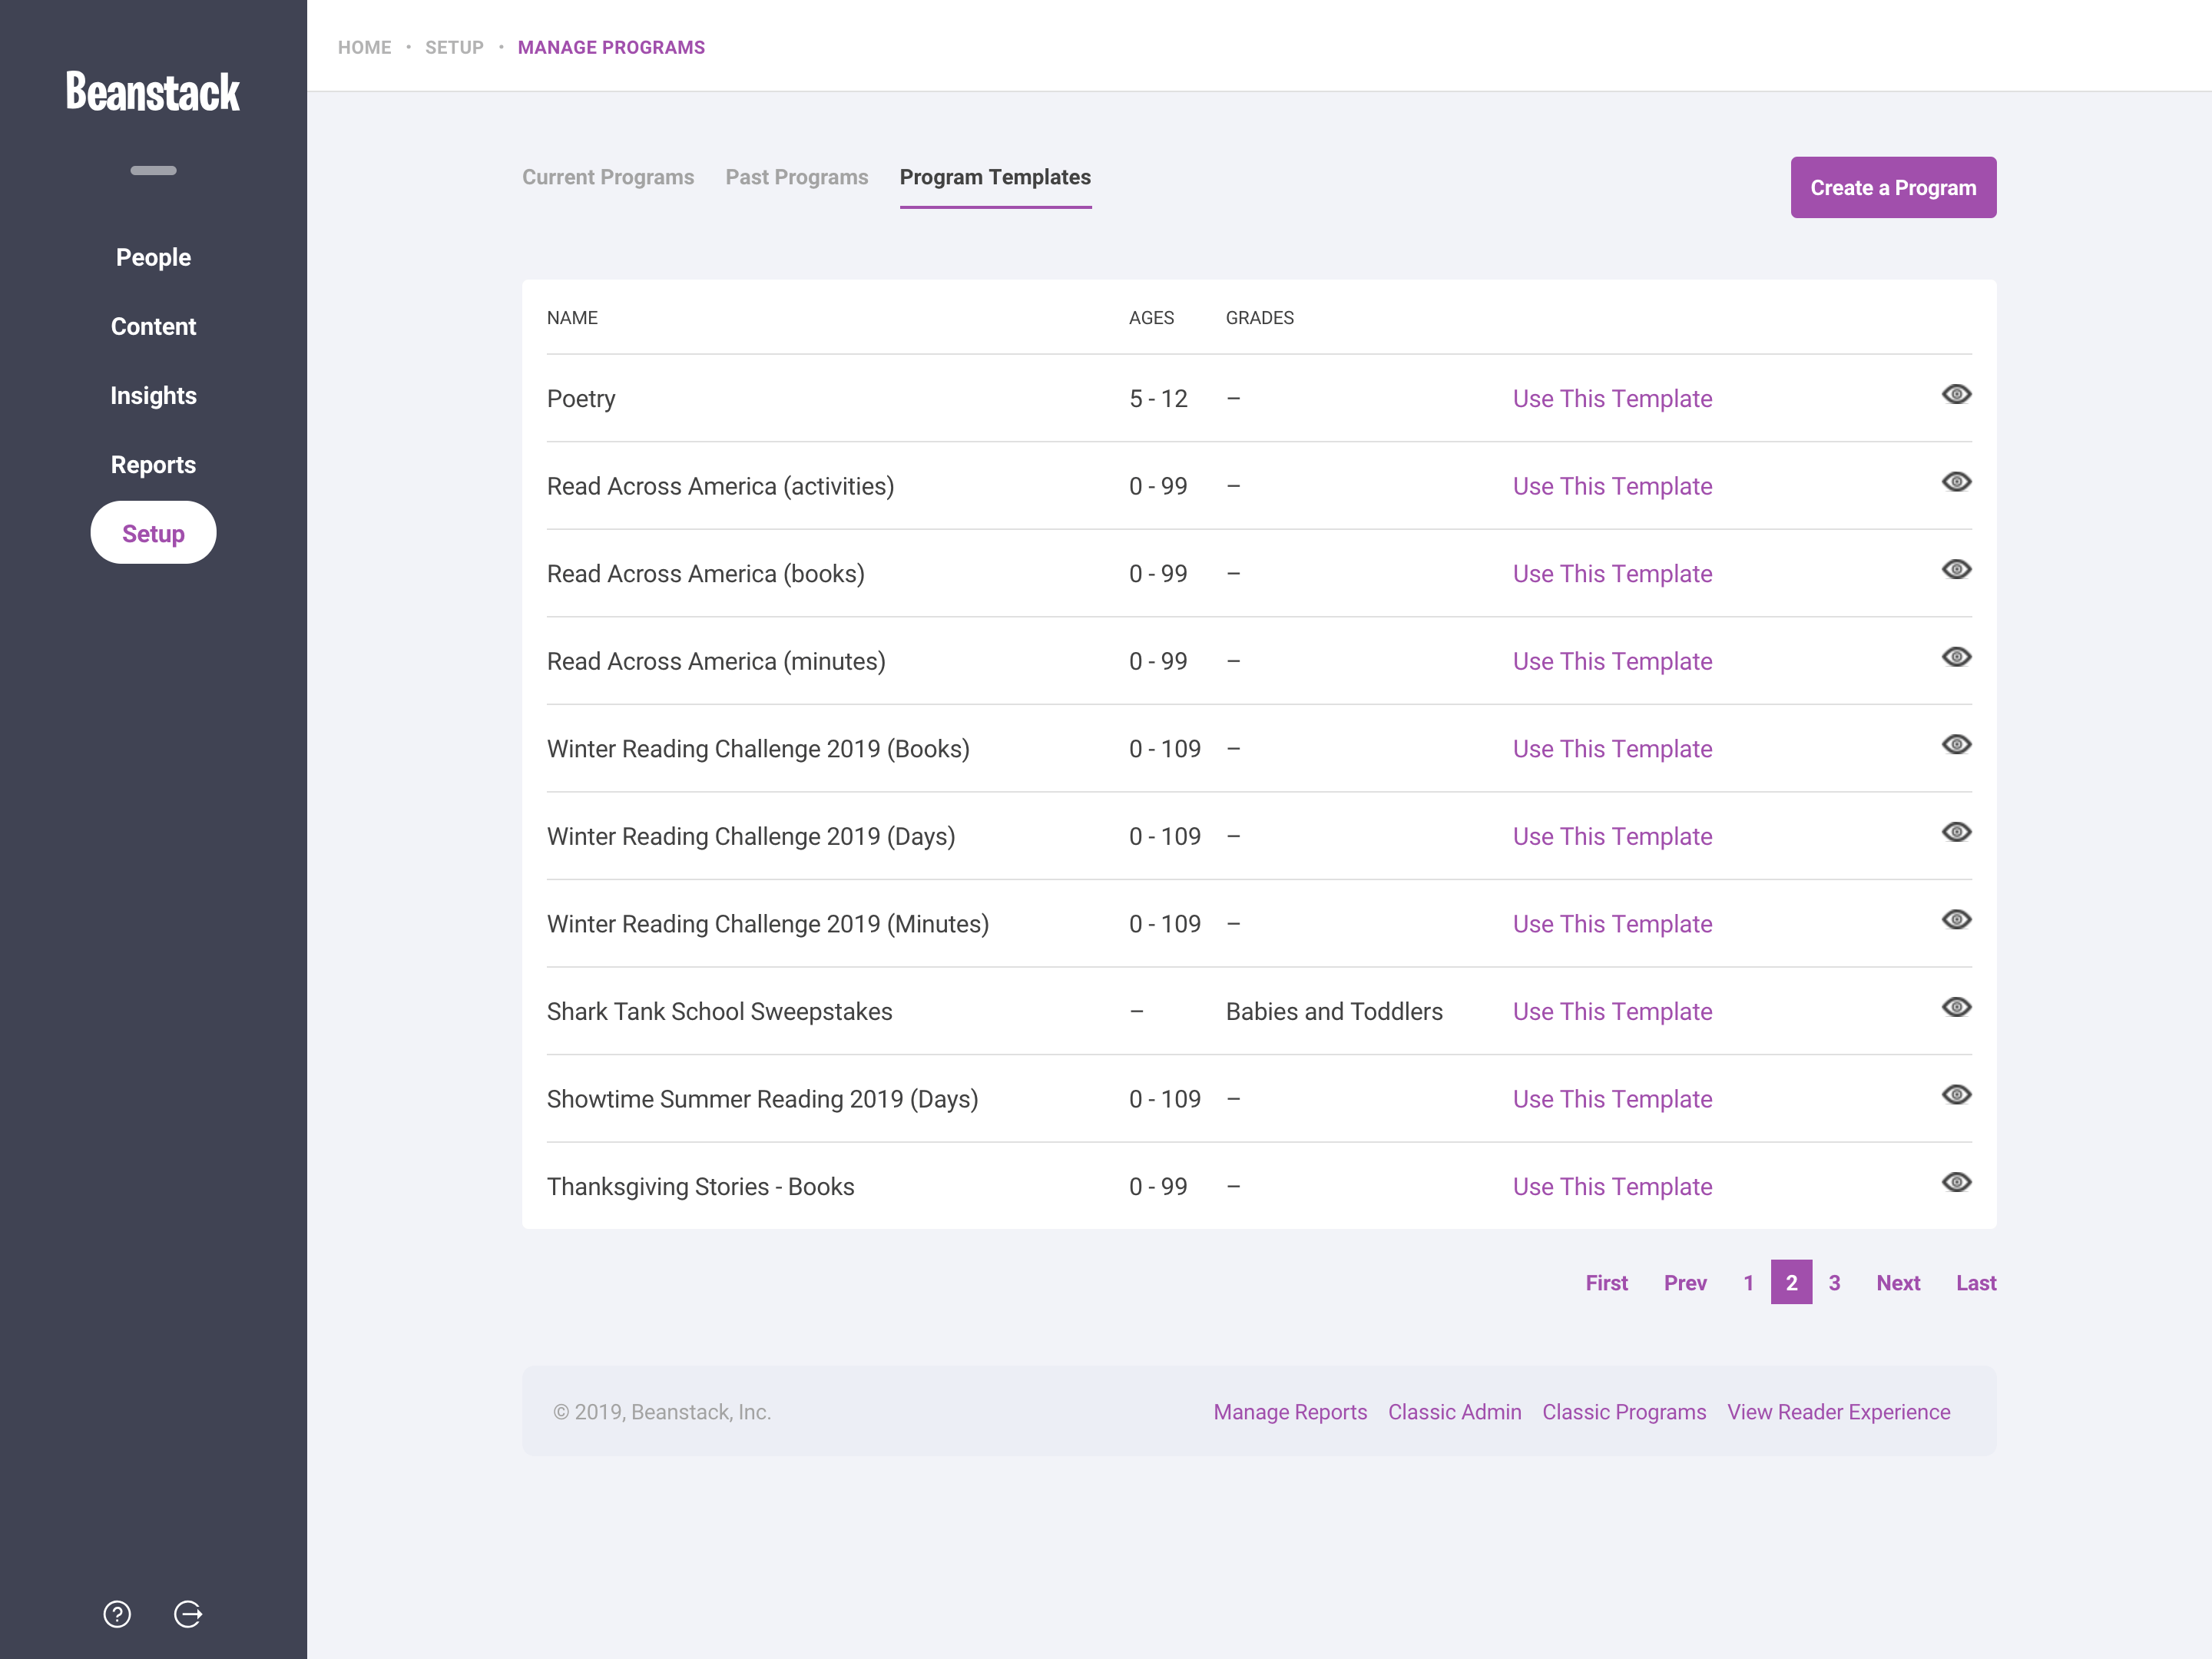Click 'Read Across America (books)' name
The image size is (2212, 1659).
pyautogui.click(x=705, y=573)
